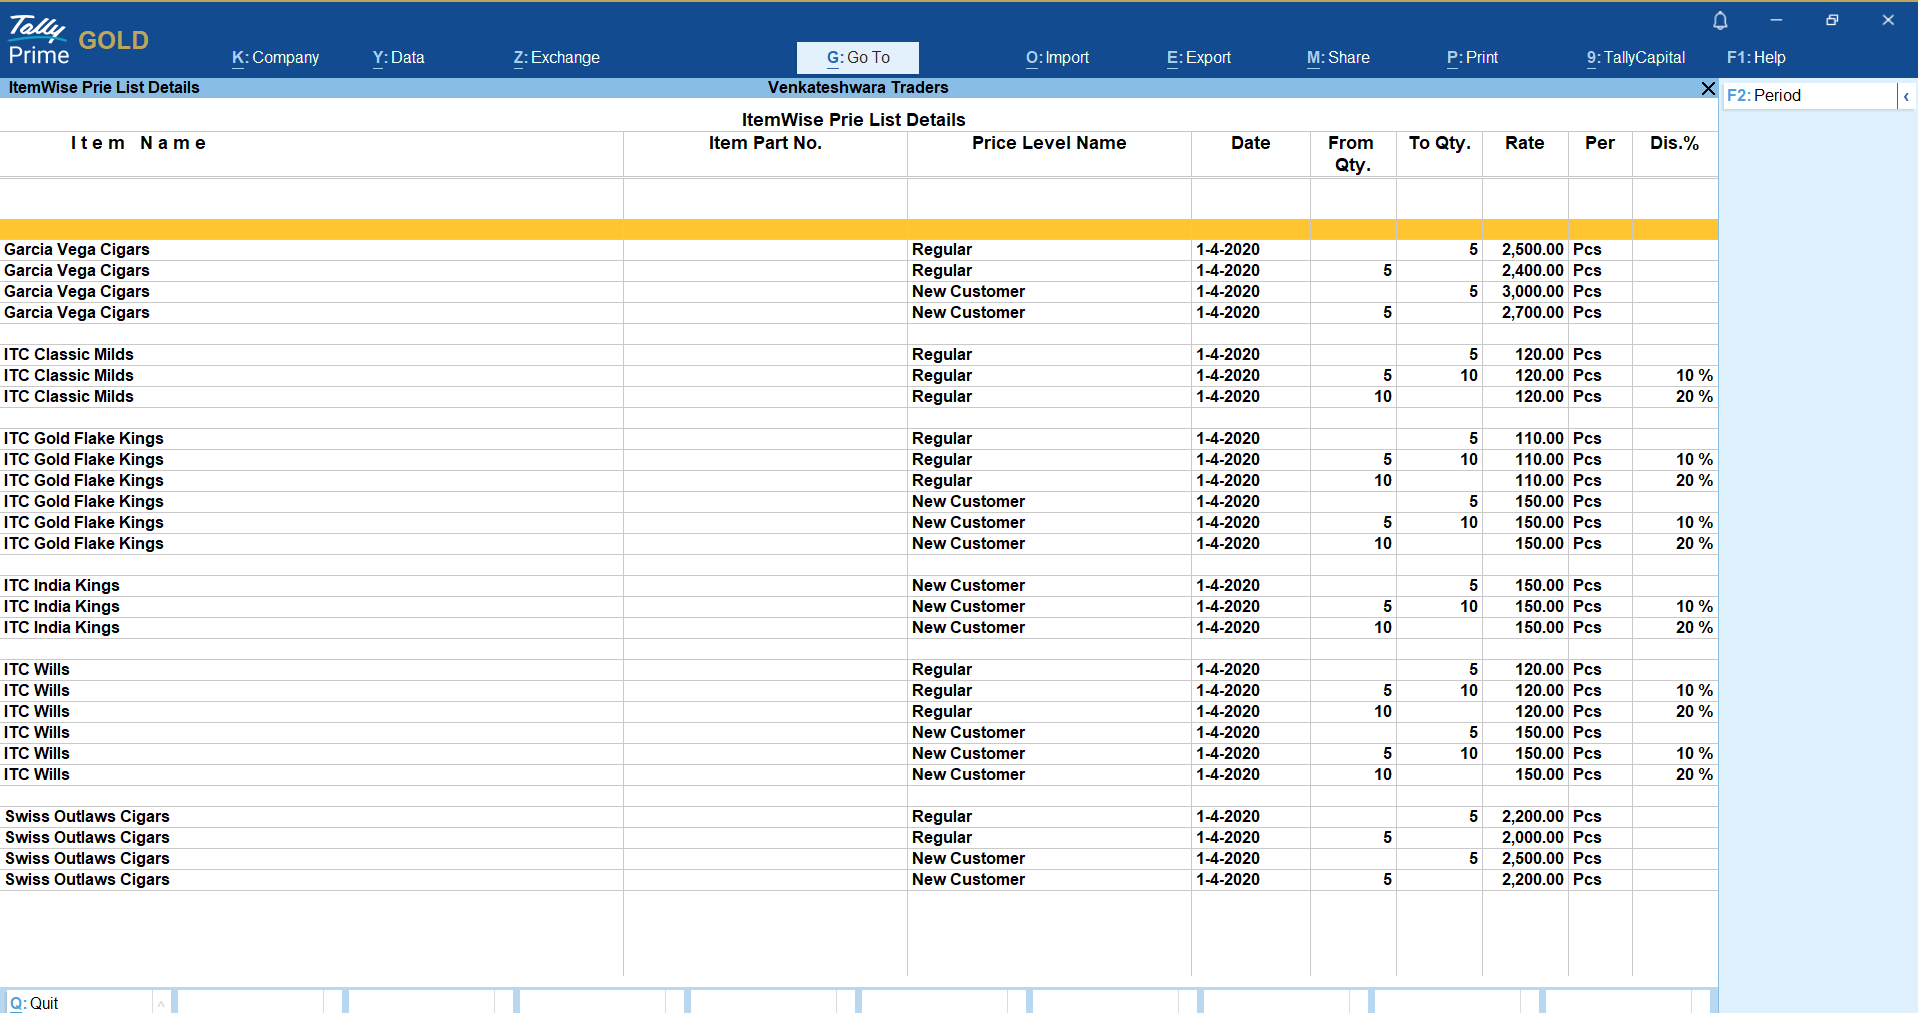Click the notification bell icon

(1720, 20)
